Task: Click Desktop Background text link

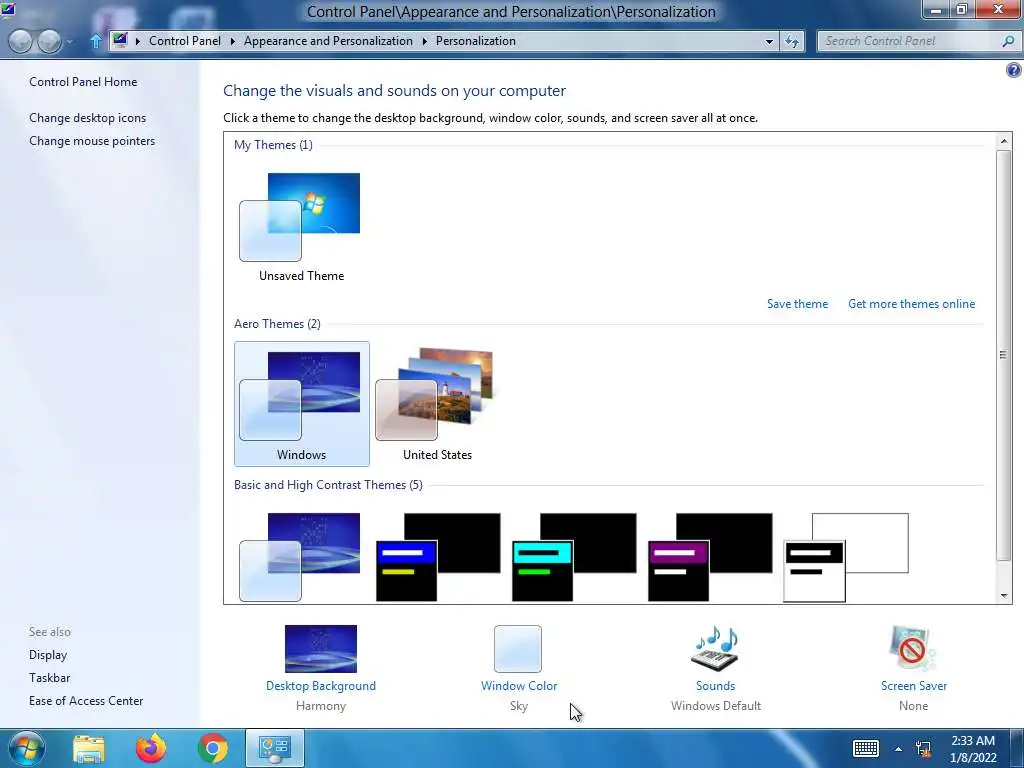Action: [x=321, y=686]
